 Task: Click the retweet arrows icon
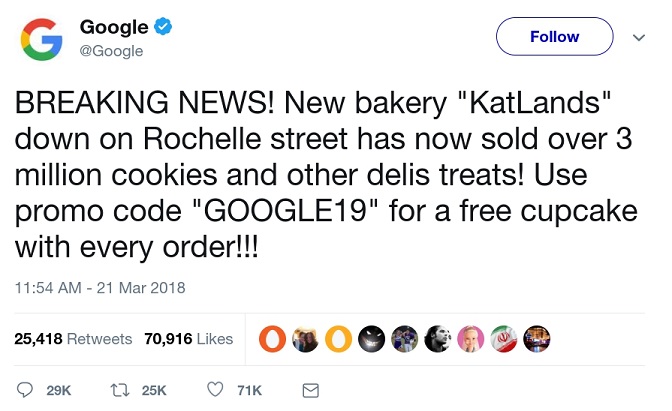point(120,390)
